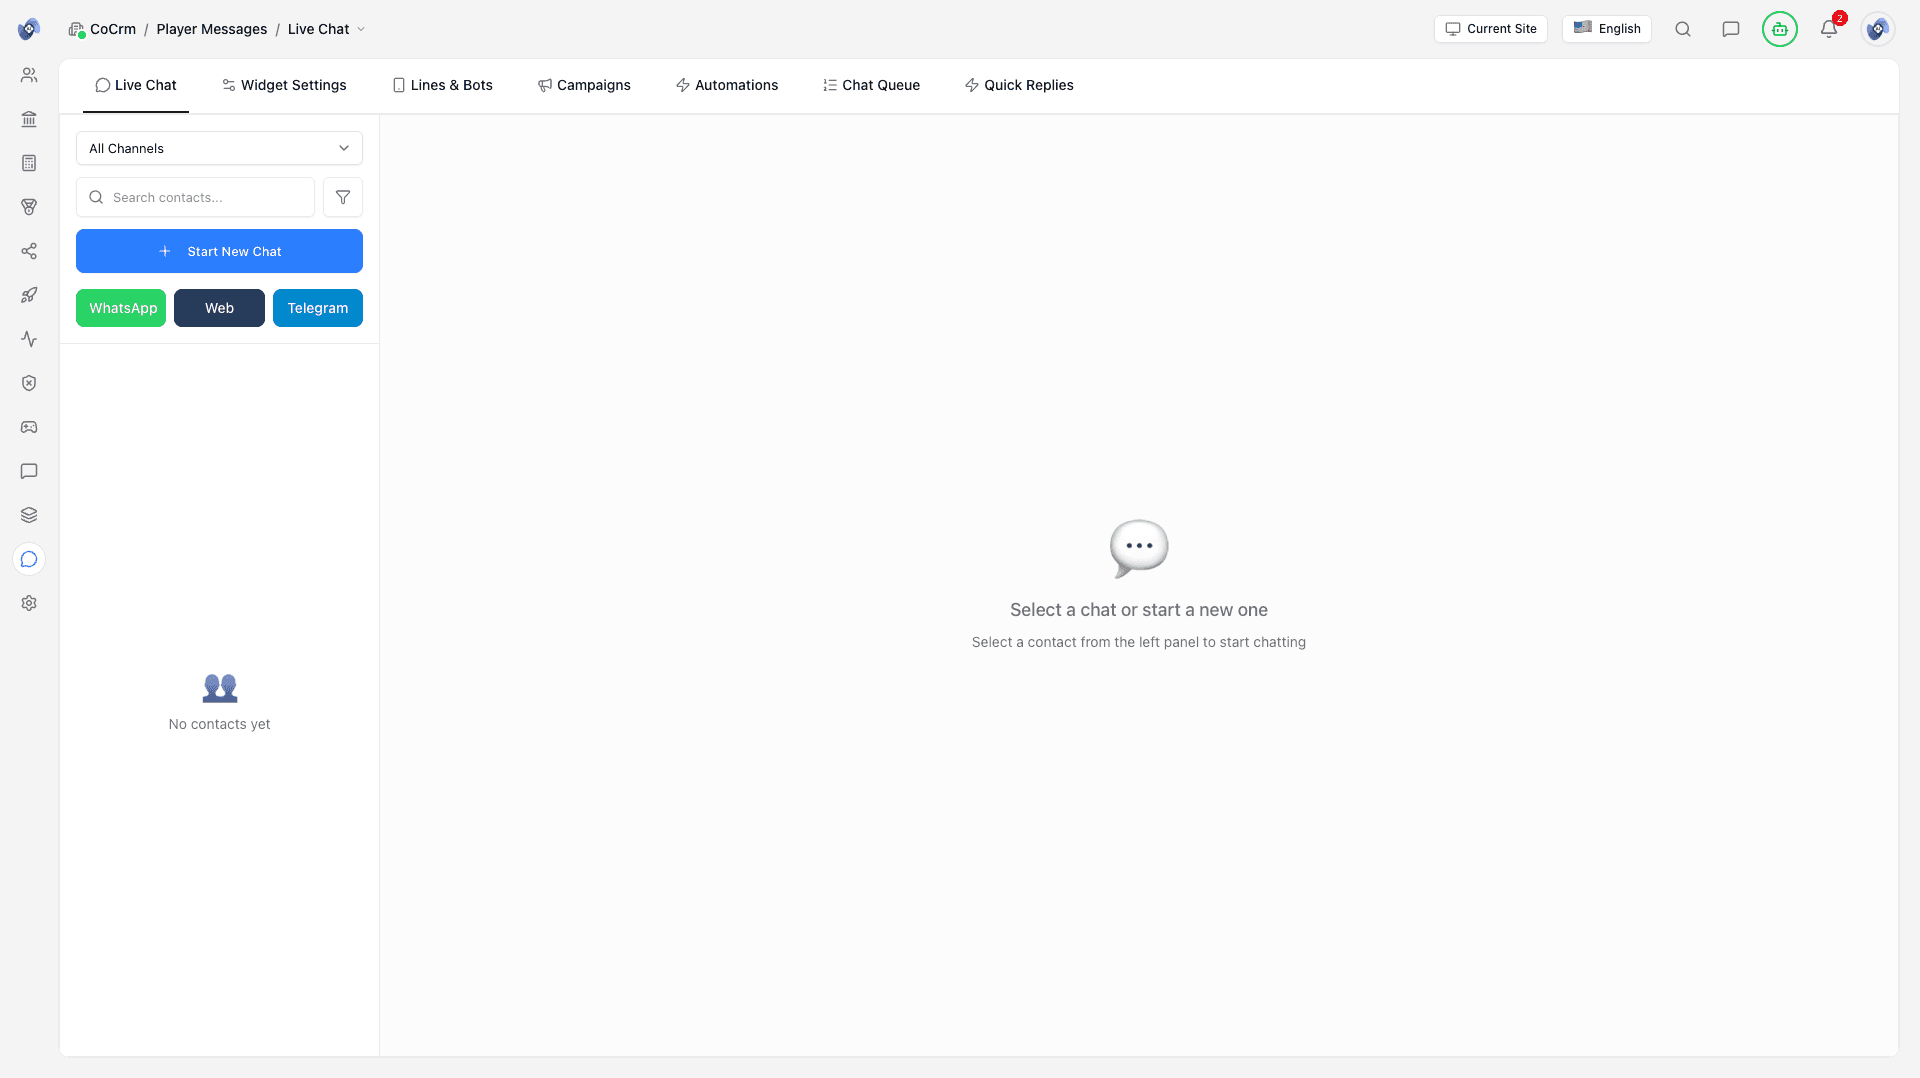Open the share/affiliate icon in sidebar

pos(29,251)
